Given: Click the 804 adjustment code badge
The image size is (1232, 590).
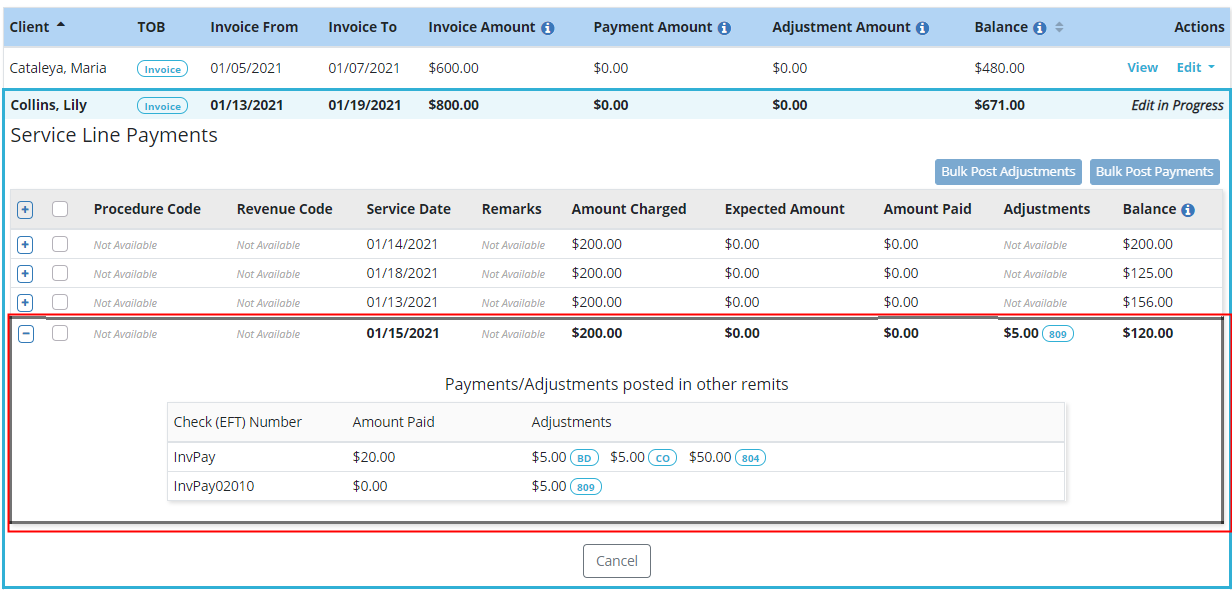Looking at the screenshot, I should 751,458.
